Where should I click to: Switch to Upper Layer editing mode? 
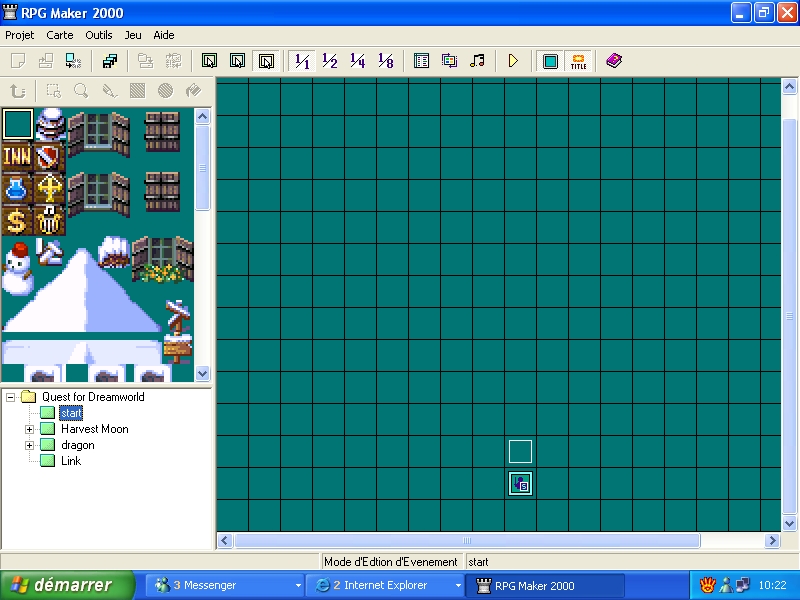(237, 61)
